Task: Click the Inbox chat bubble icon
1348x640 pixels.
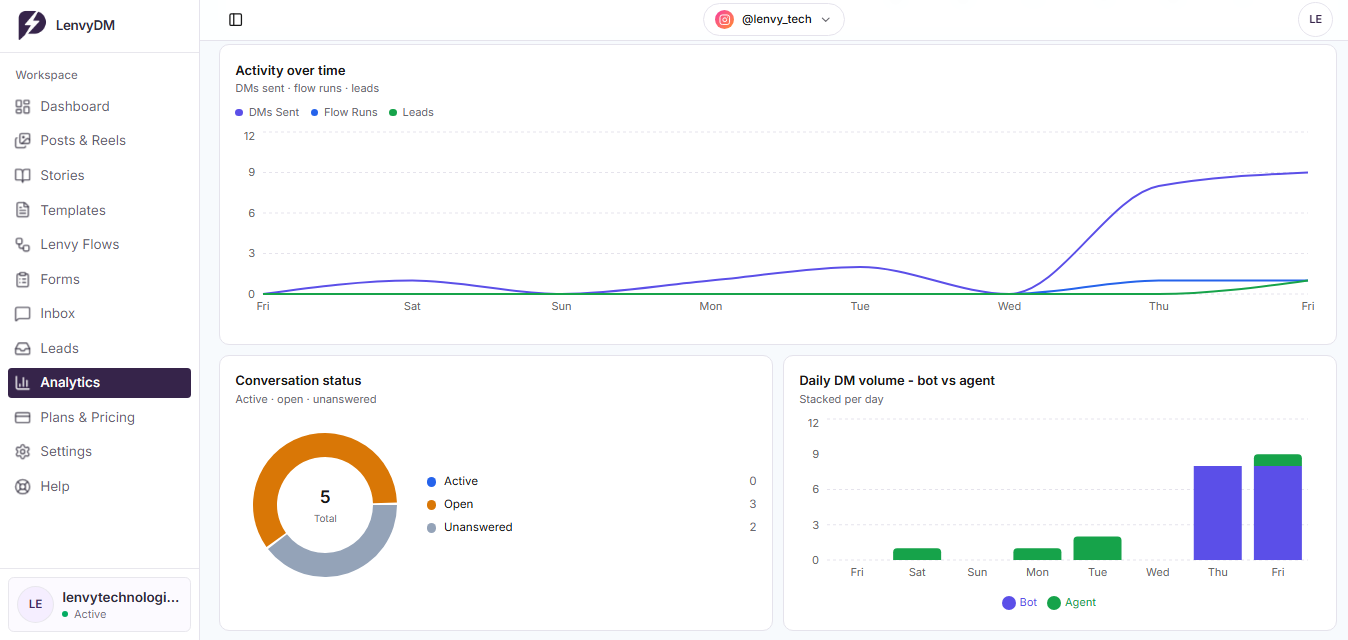Action: (23, 314)
